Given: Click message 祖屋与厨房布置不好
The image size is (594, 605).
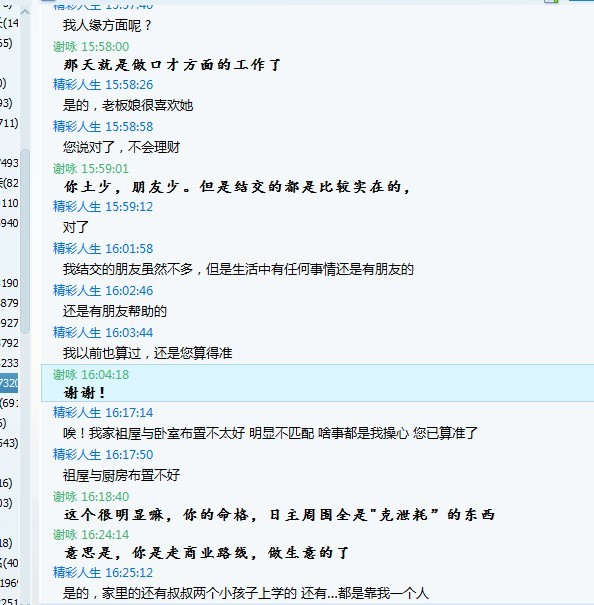Looking at the screenshot, I should tap(121, 475).
